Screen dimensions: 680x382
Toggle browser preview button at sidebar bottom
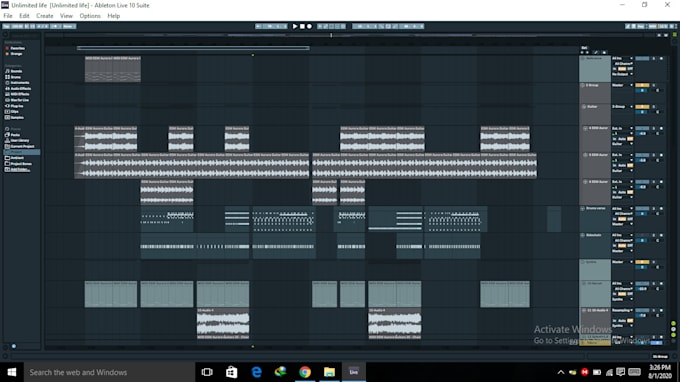point(14,346)
